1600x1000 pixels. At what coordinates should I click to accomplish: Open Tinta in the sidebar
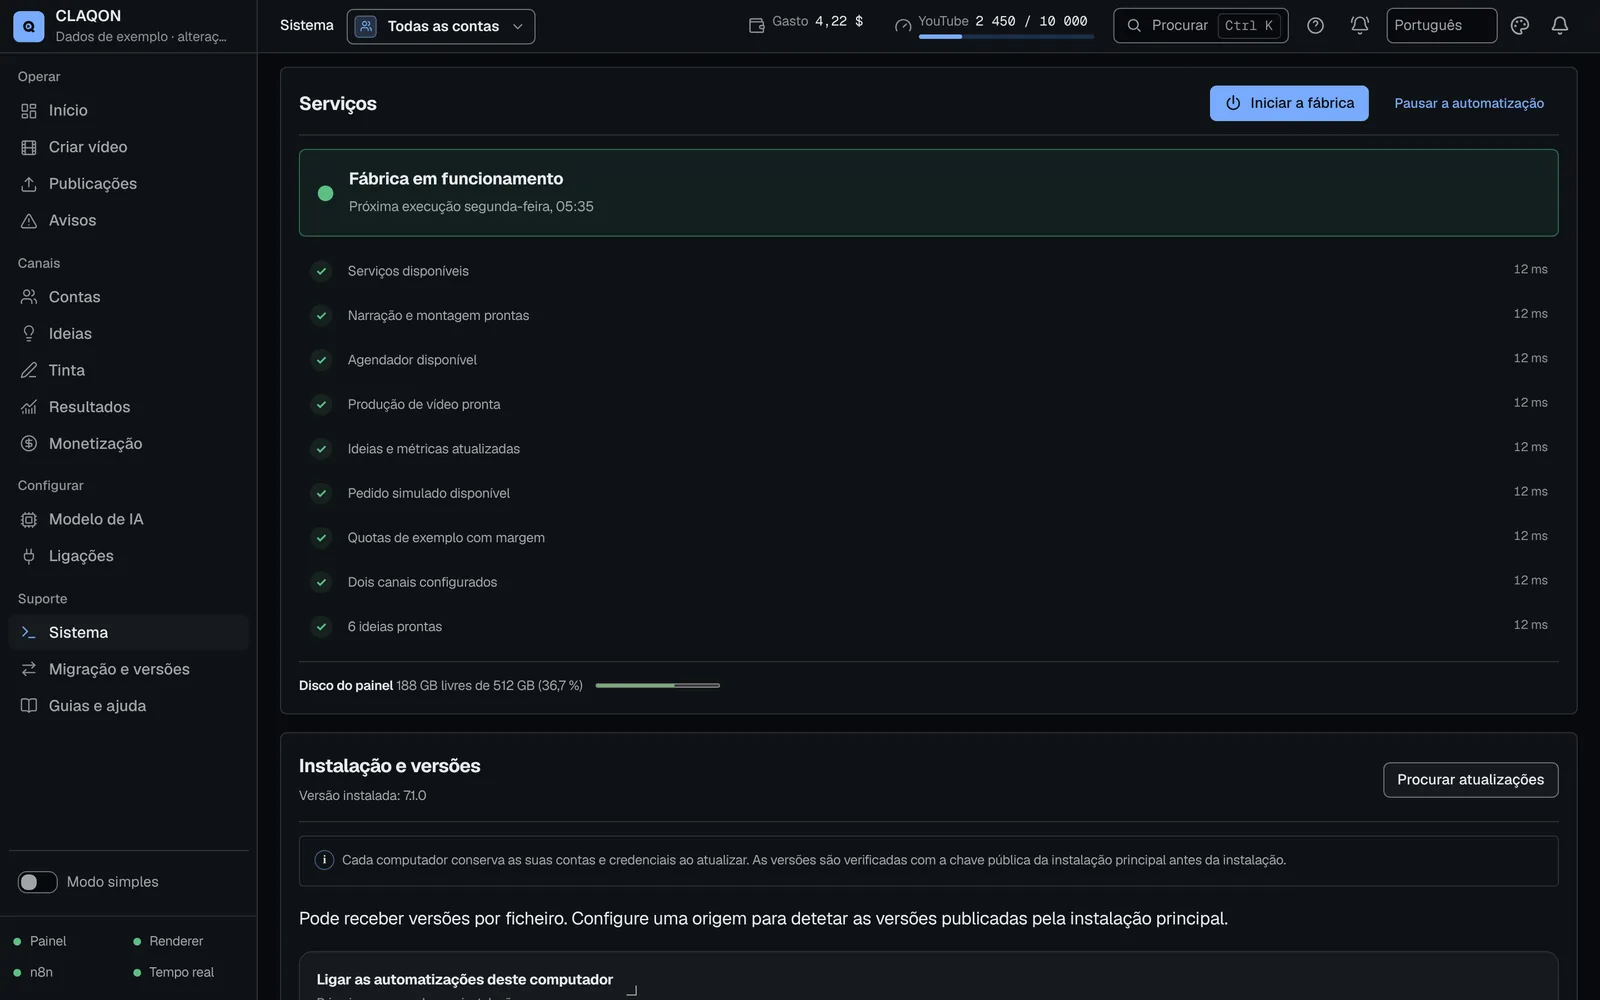pos(128,370)
